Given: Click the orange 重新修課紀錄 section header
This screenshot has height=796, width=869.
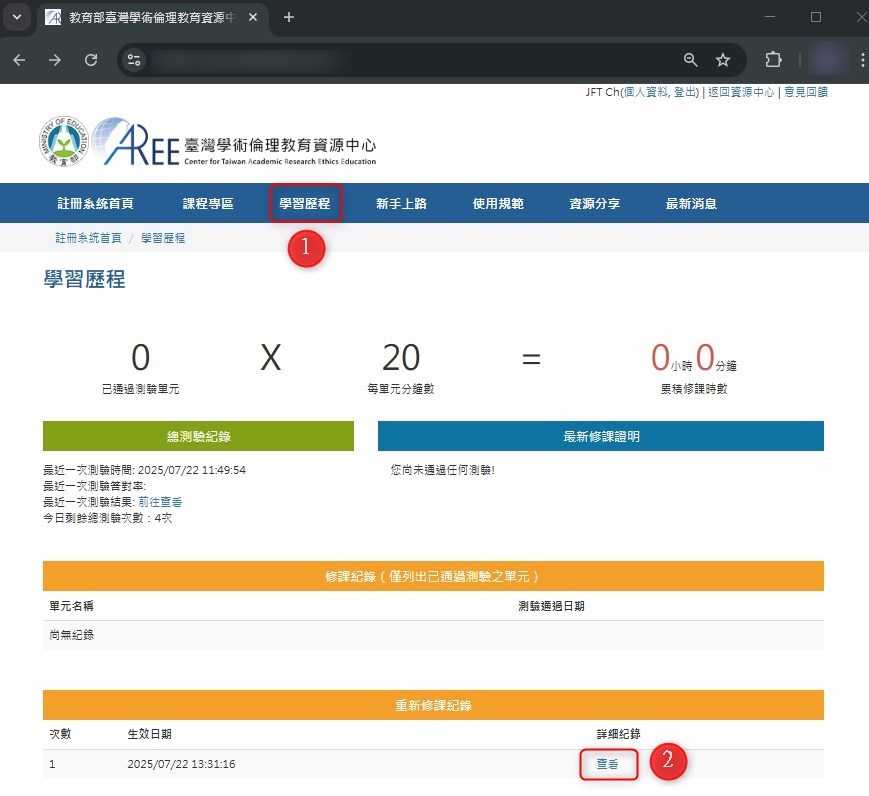Looking at the screenshot, I should 433,705.
